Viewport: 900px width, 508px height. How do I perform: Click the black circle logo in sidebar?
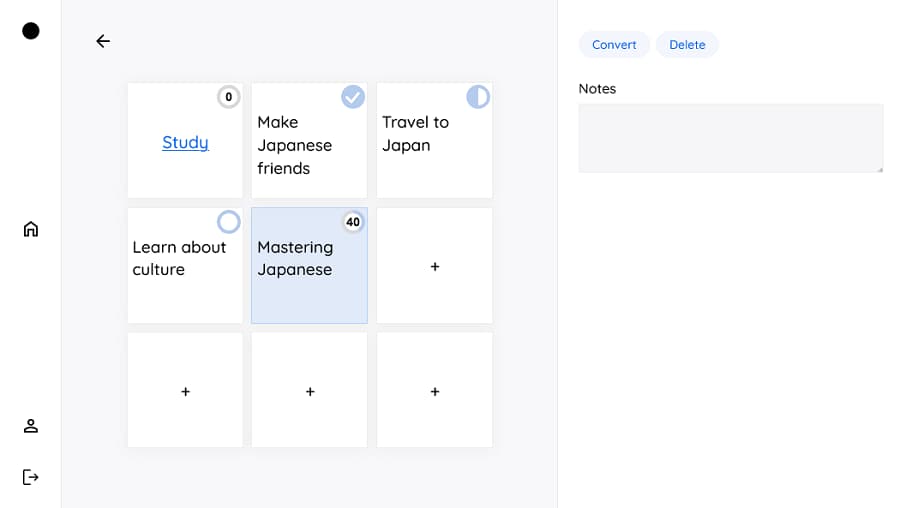[x=31, y=31]
